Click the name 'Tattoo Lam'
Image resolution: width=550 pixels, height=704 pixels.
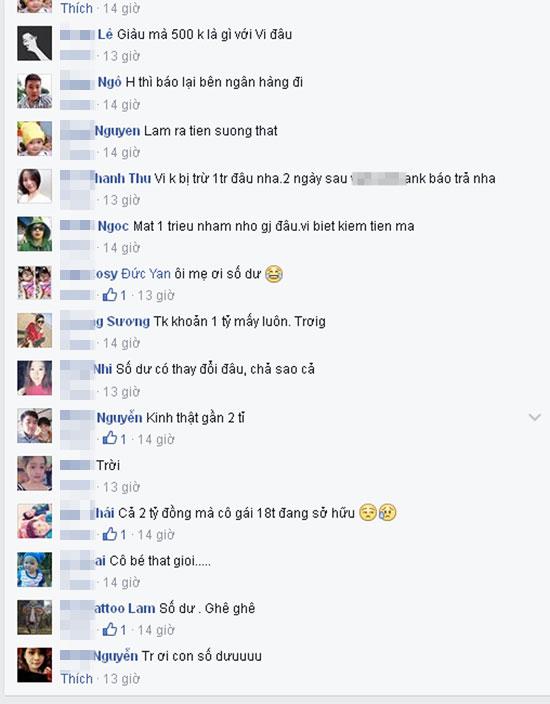(x=124, y=608)
